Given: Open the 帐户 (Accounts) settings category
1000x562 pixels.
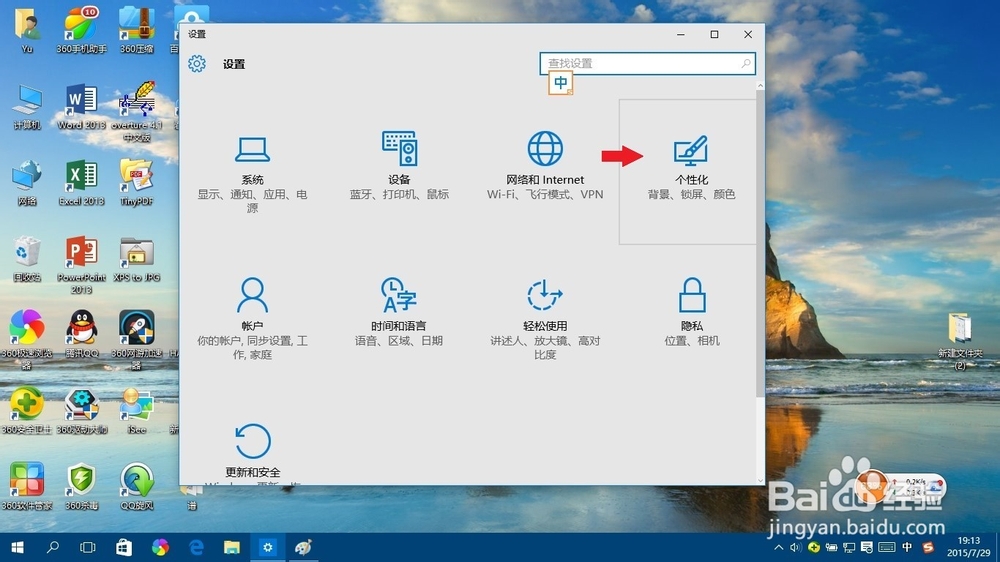Looking at the screenshot, I should point(253,318).
